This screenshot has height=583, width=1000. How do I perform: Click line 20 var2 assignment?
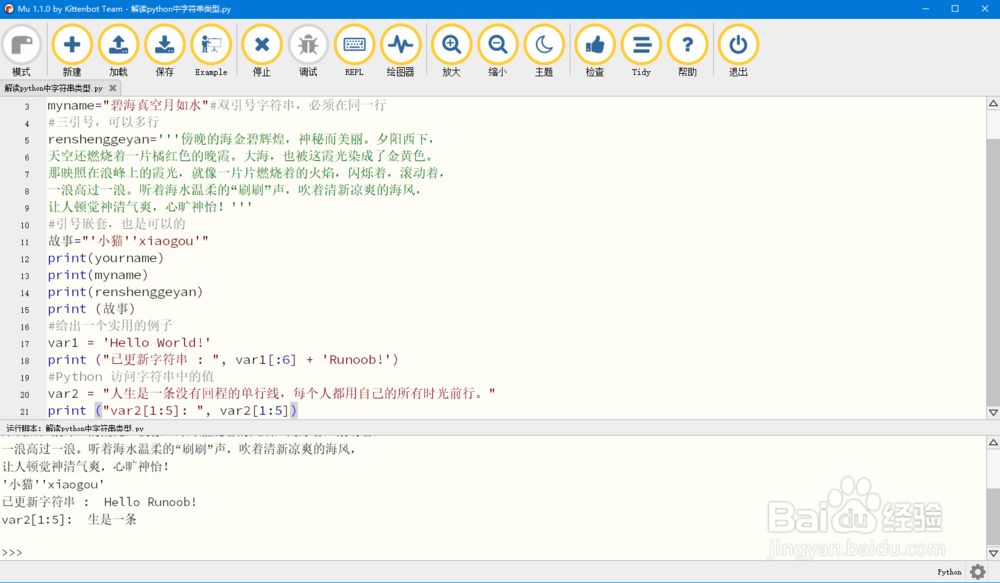[x=271, y=394]
